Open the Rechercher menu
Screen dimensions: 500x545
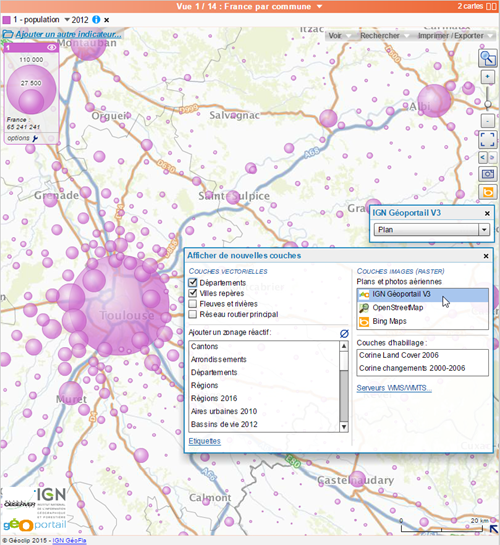point(384,35)
